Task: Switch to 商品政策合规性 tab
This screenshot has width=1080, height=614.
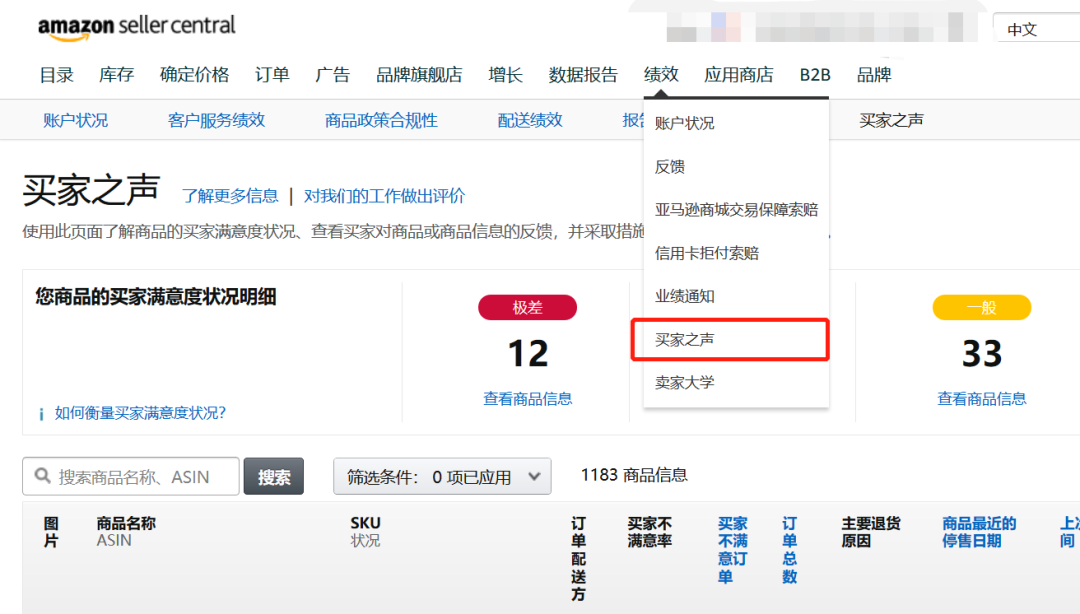Action: [382, 121]
